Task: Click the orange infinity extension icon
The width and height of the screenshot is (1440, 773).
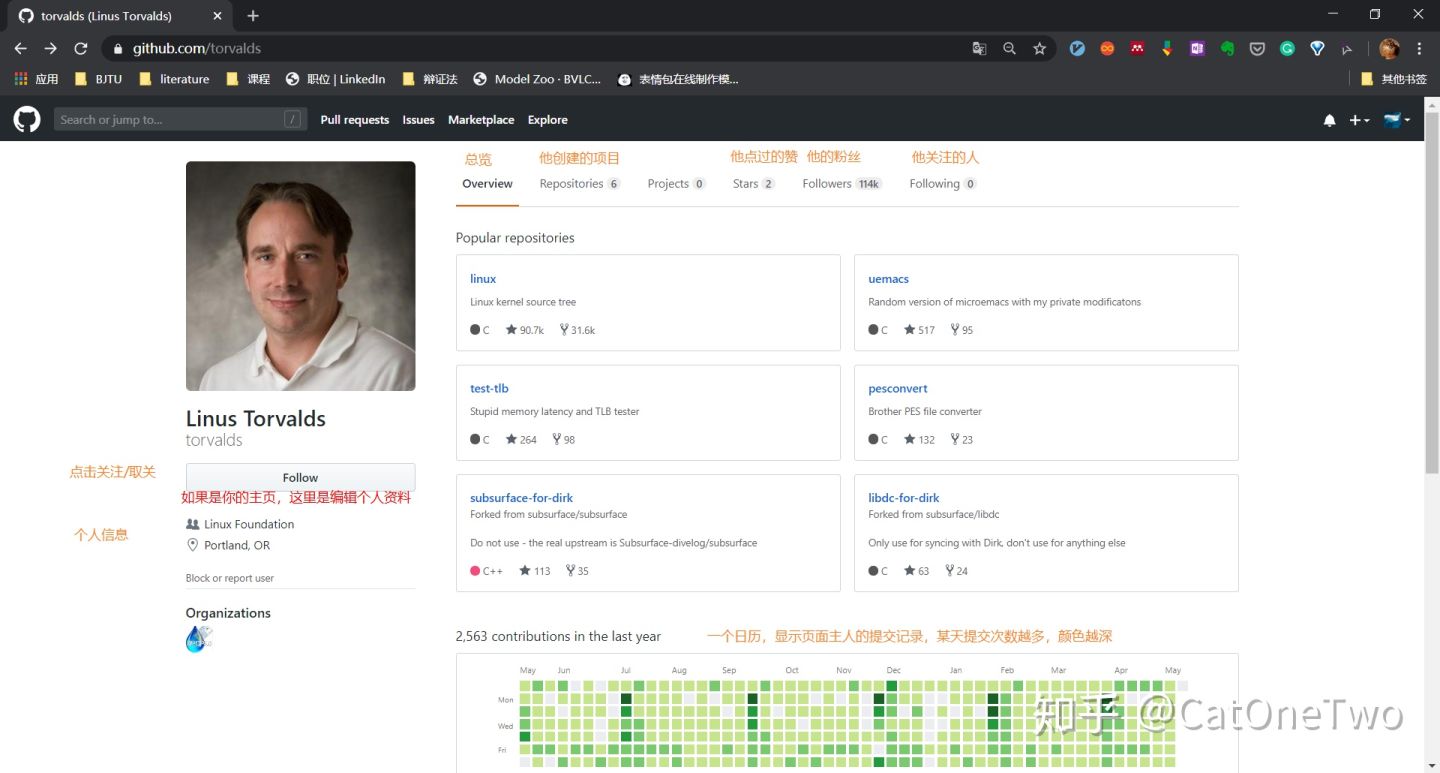Action: click(1107, 48)
